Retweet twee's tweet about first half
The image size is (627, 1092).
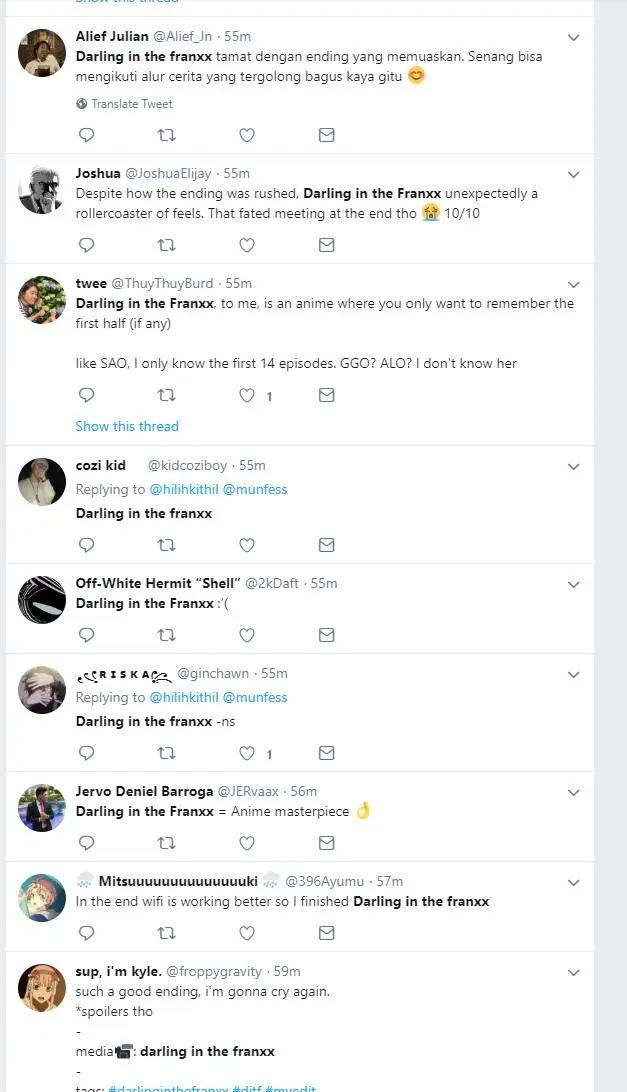tap(167, 396)
